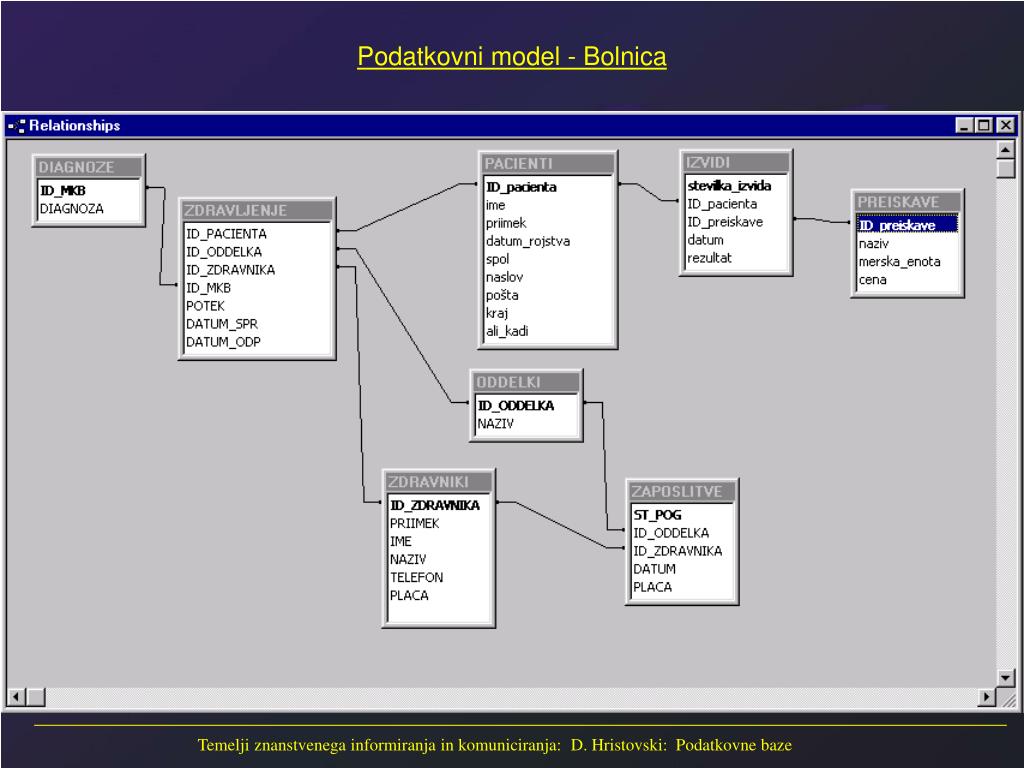1024x768 pixels.
Task: Minimize the Relationships window
Action: (x=964, y=125)
